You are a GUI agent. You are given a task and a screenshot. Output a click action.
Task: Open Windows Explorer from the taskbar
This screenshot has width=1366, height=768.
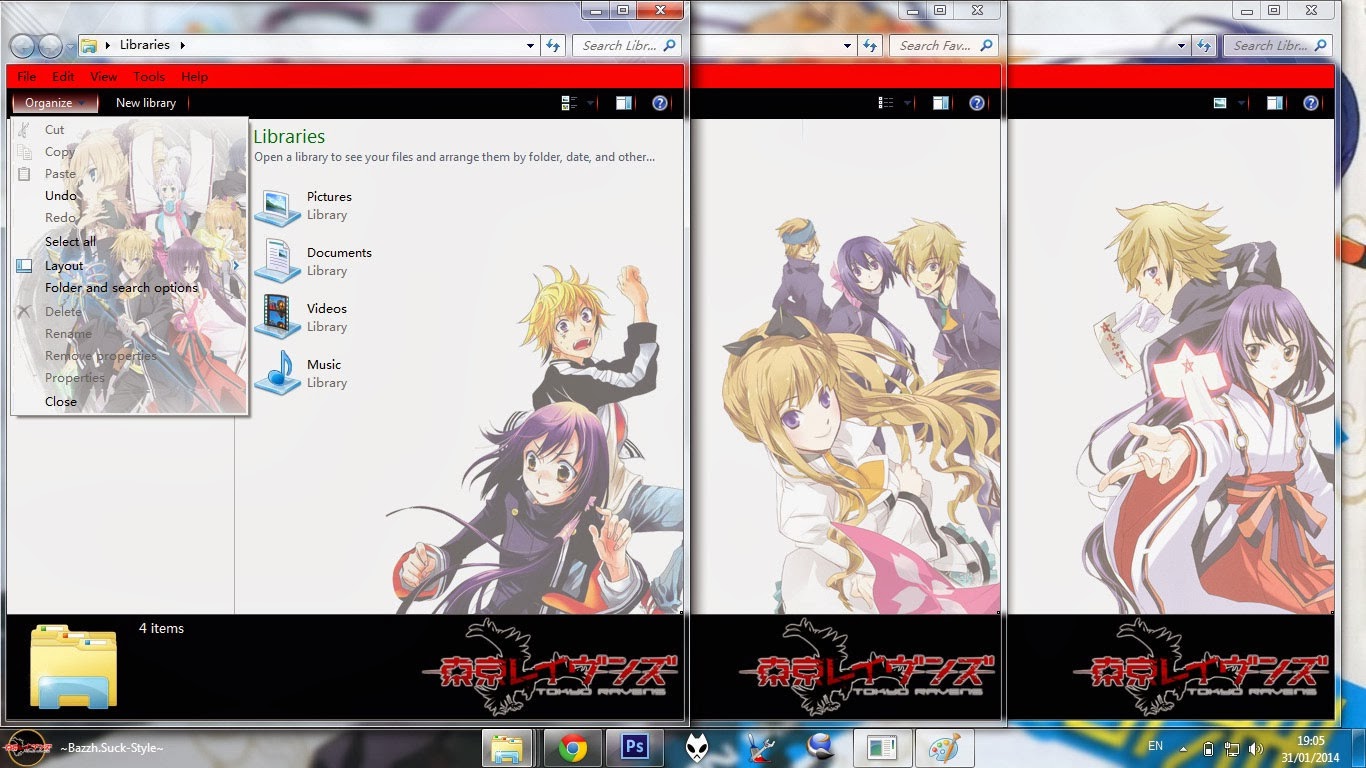[x=509, y=747]
